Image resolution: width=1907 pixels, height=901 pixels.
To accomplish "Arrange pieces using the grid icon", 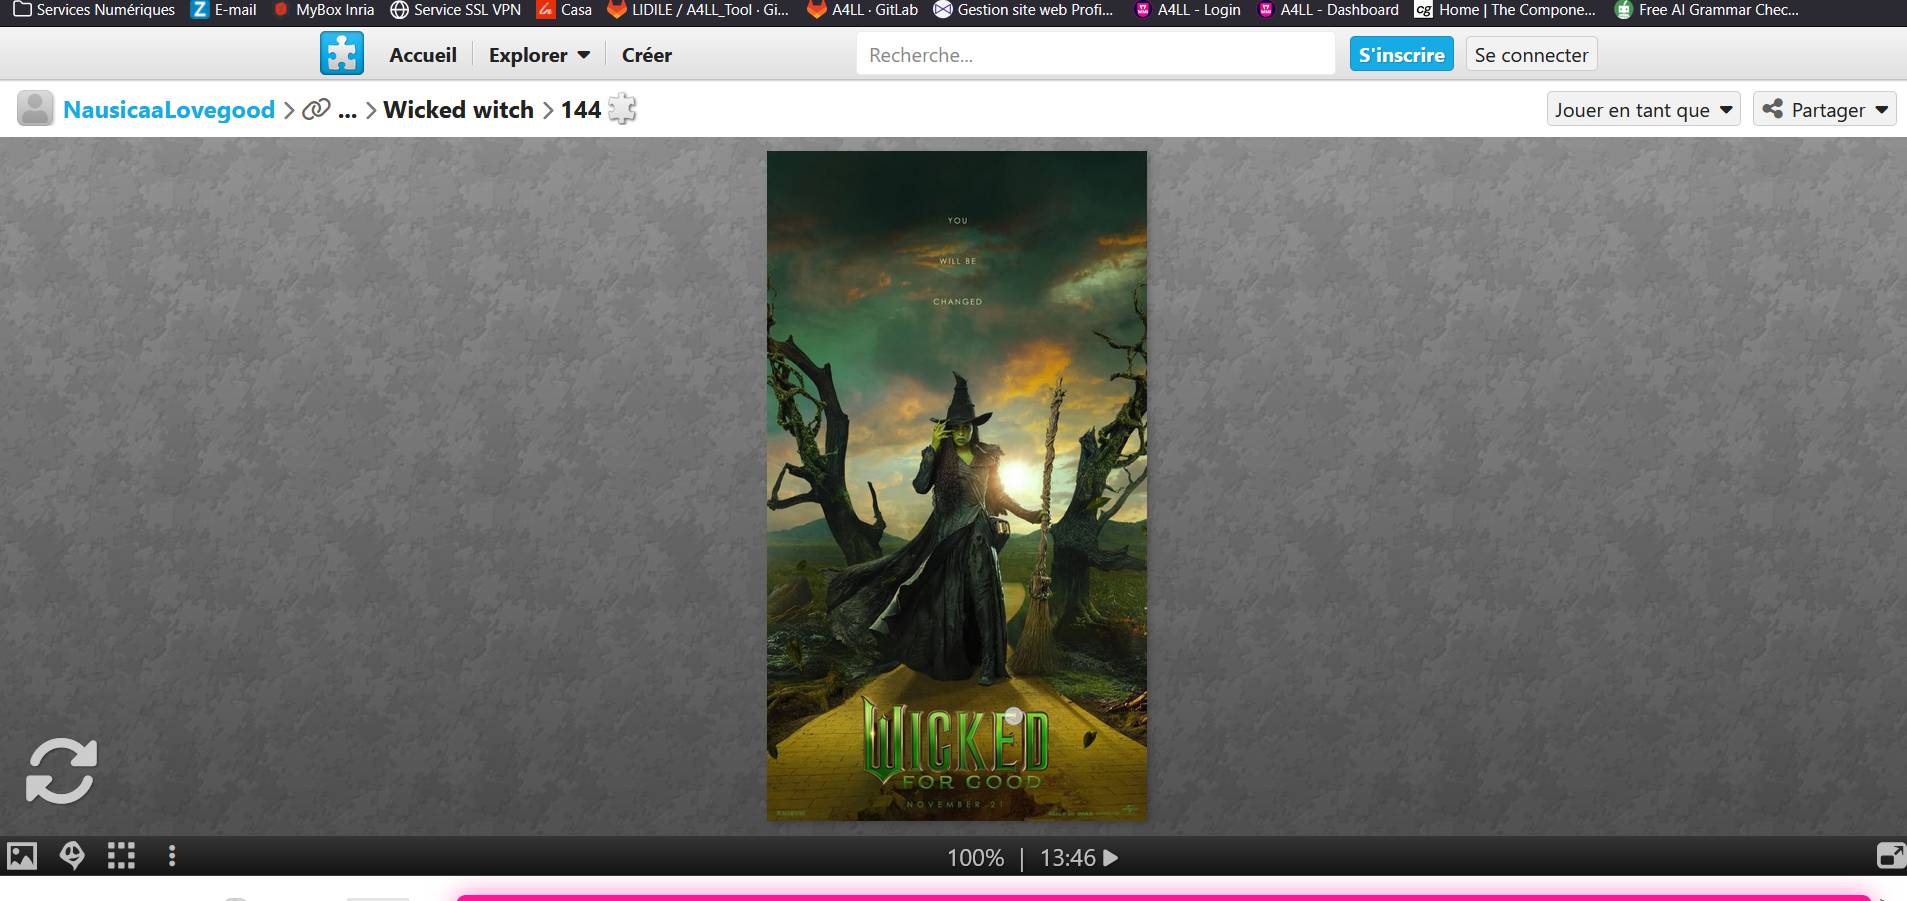I will tap(121, 856).
